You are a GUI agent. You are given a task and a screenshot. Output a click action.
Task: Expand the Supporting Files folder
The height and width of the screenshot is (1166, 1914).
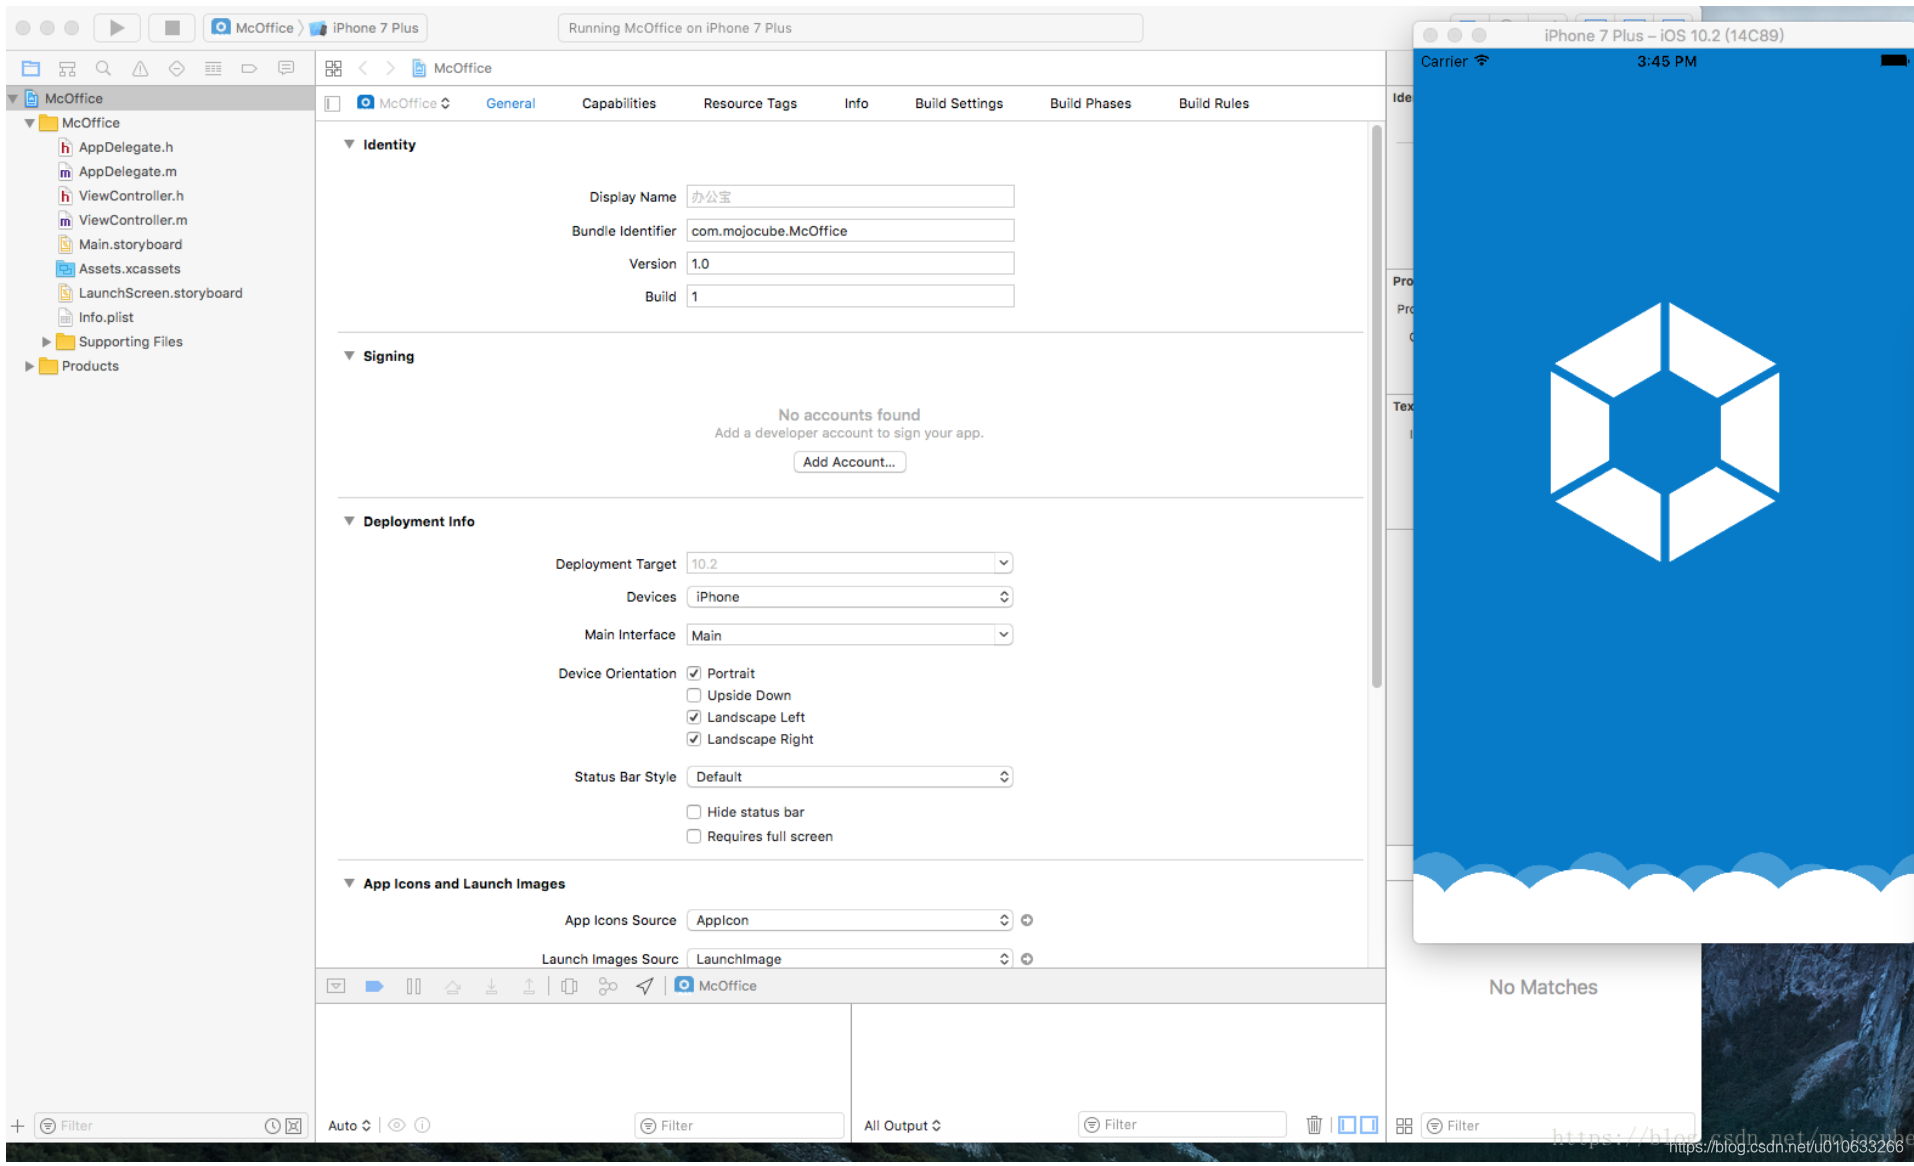click(x=46, y=342)
